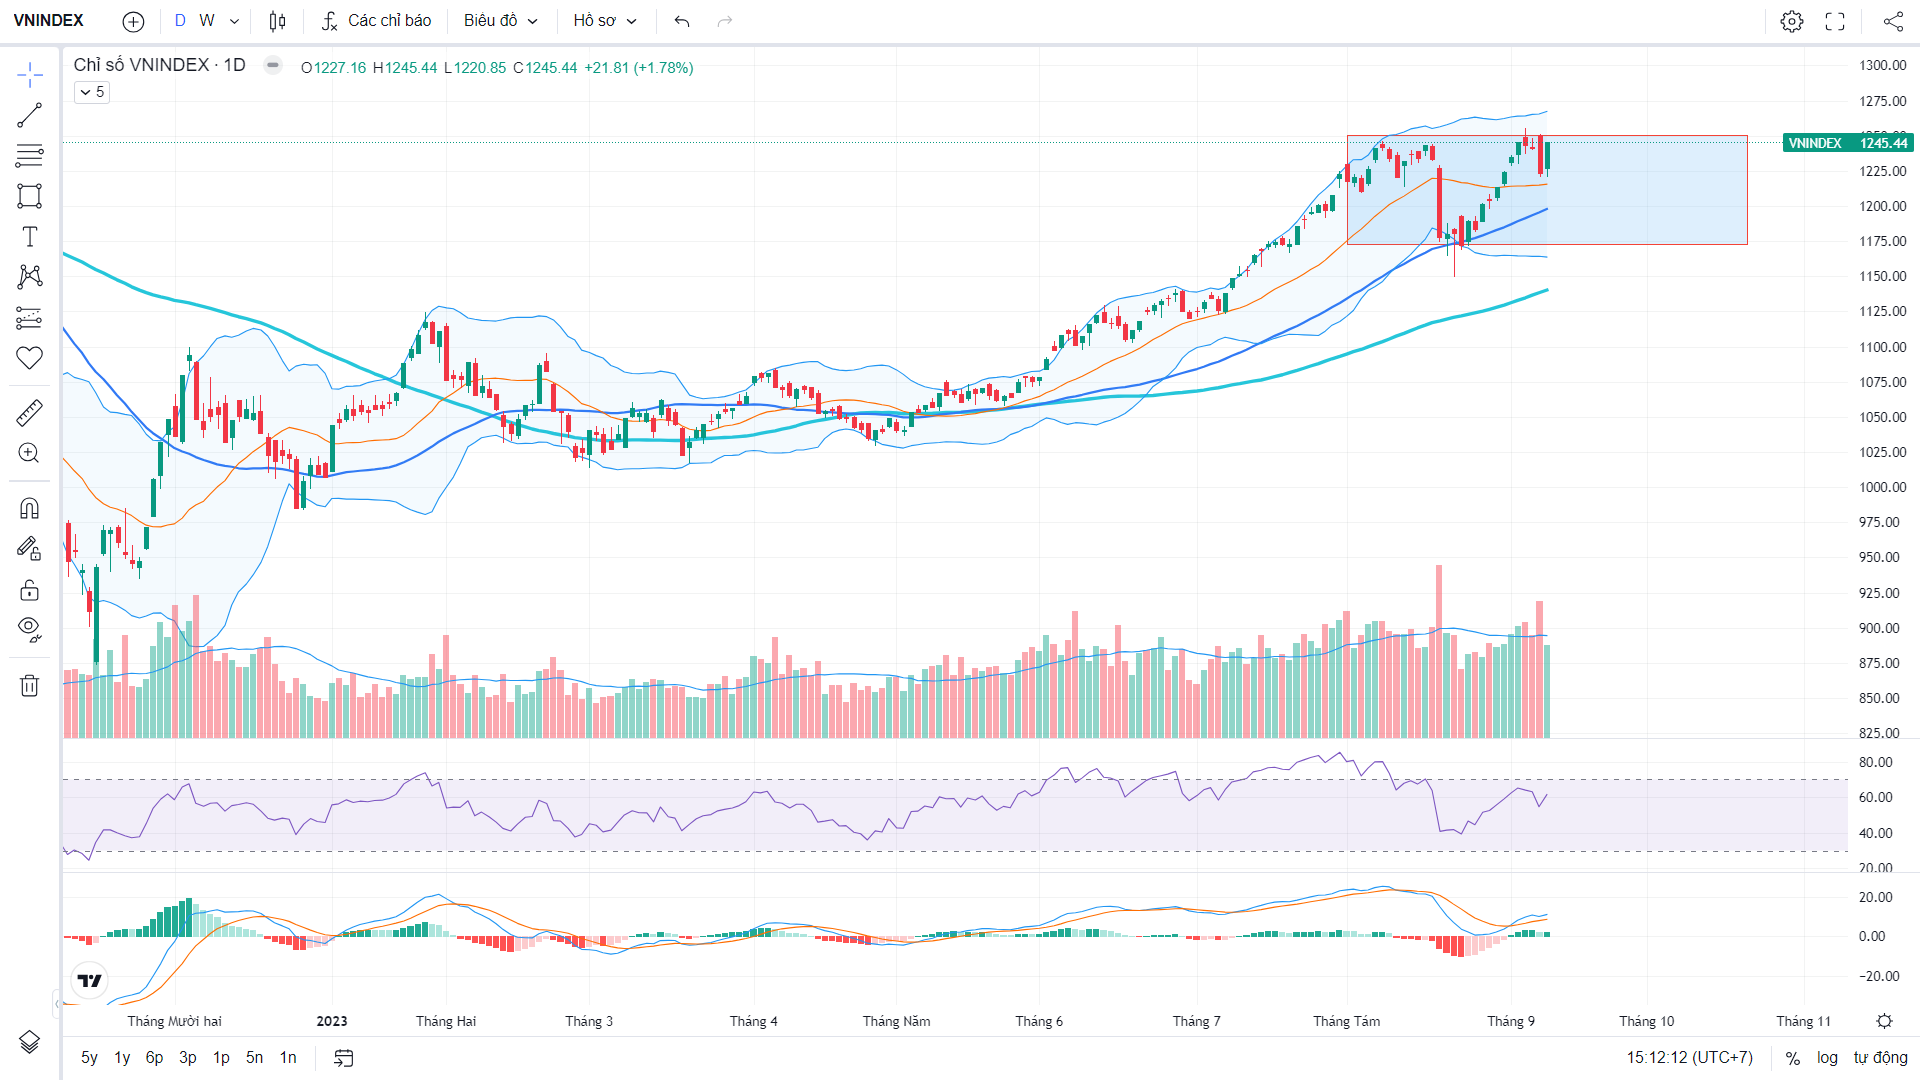Click the Các chỉ báo indicators button
Viewport: 1920px width, 1080px height.
[x=378, y=21]
